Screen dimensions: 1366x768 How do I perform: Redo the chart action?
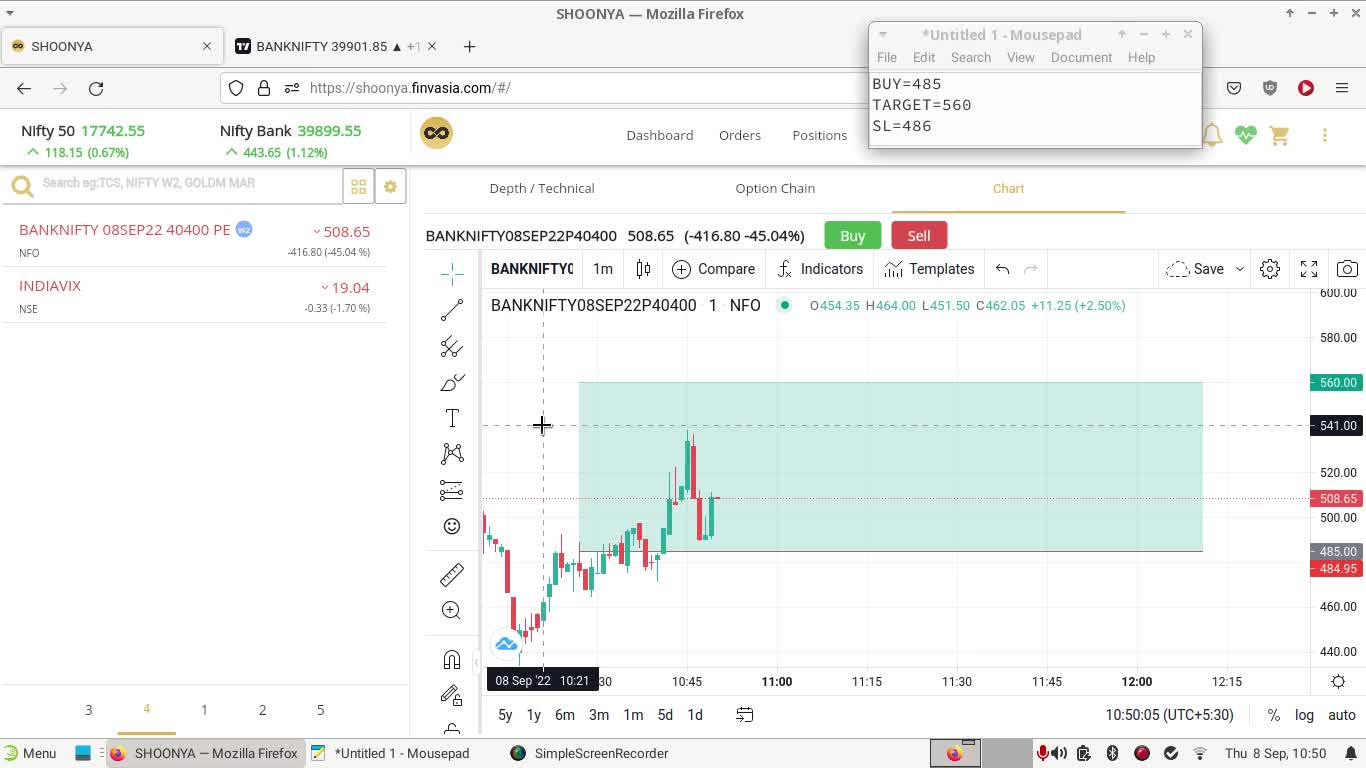tap(1031, 269)
